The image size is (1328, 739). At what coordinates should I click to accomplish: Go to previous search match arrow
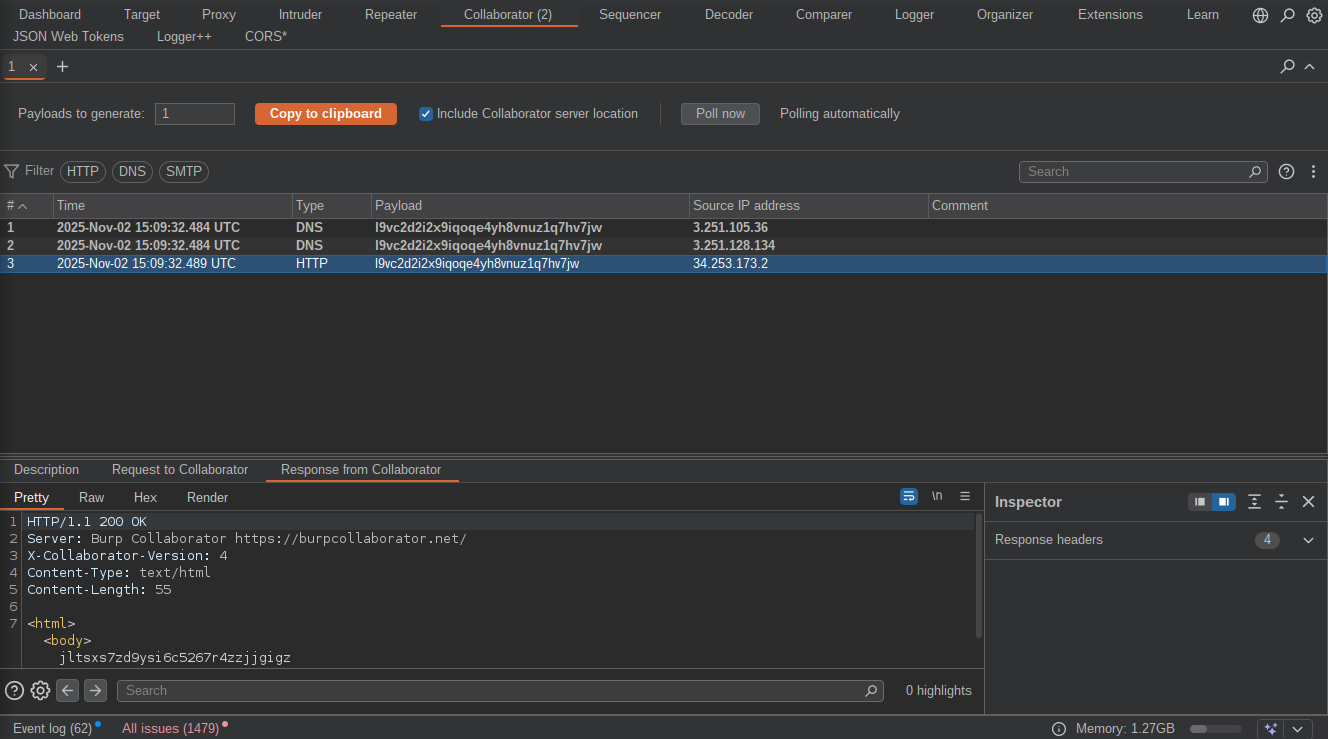tap(67, 690)
